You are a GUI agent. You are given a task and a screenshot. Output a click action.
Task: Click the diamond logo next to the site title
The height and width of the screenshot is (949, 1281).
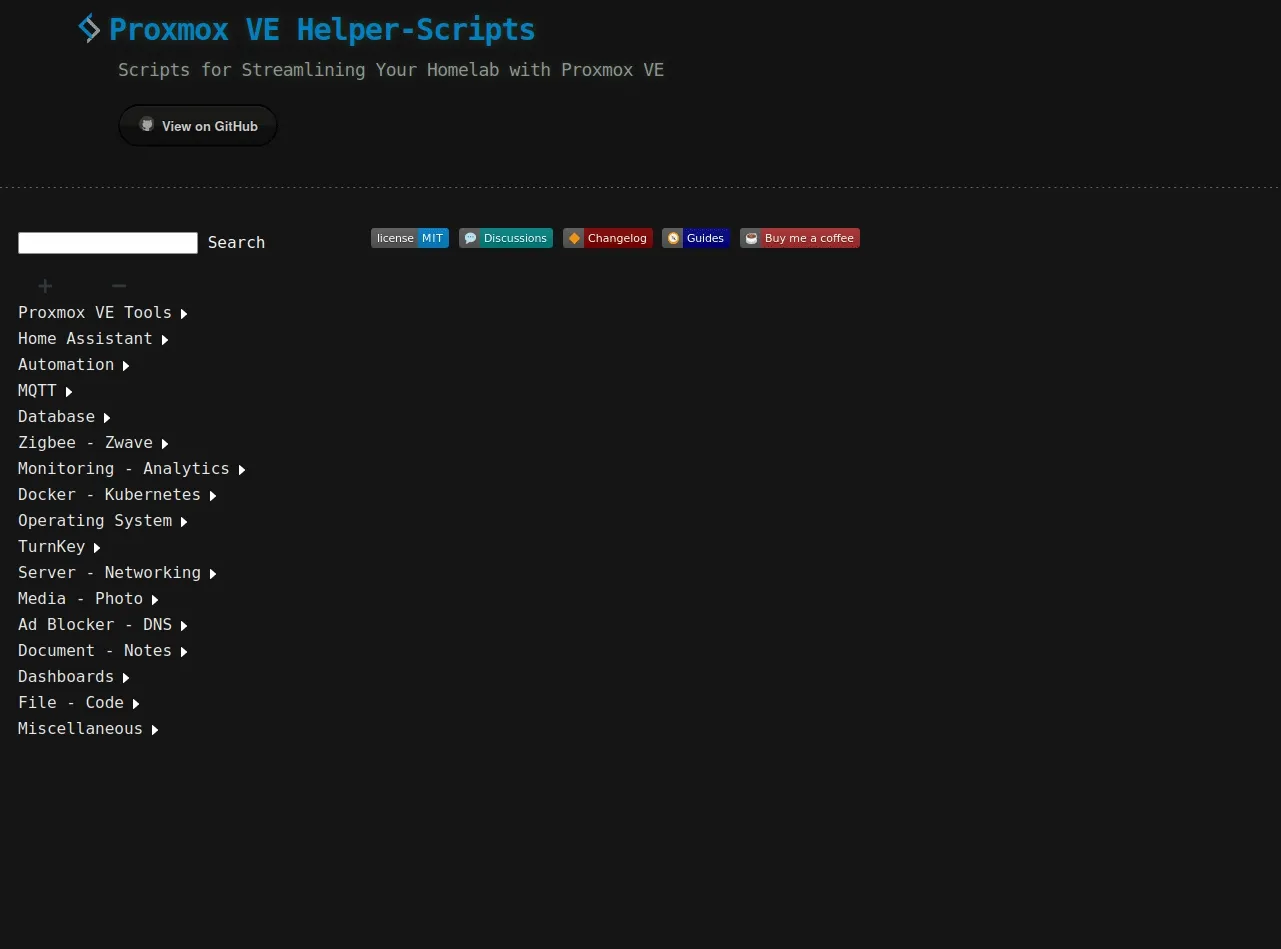pyautogui.click(x=88, y=28)
